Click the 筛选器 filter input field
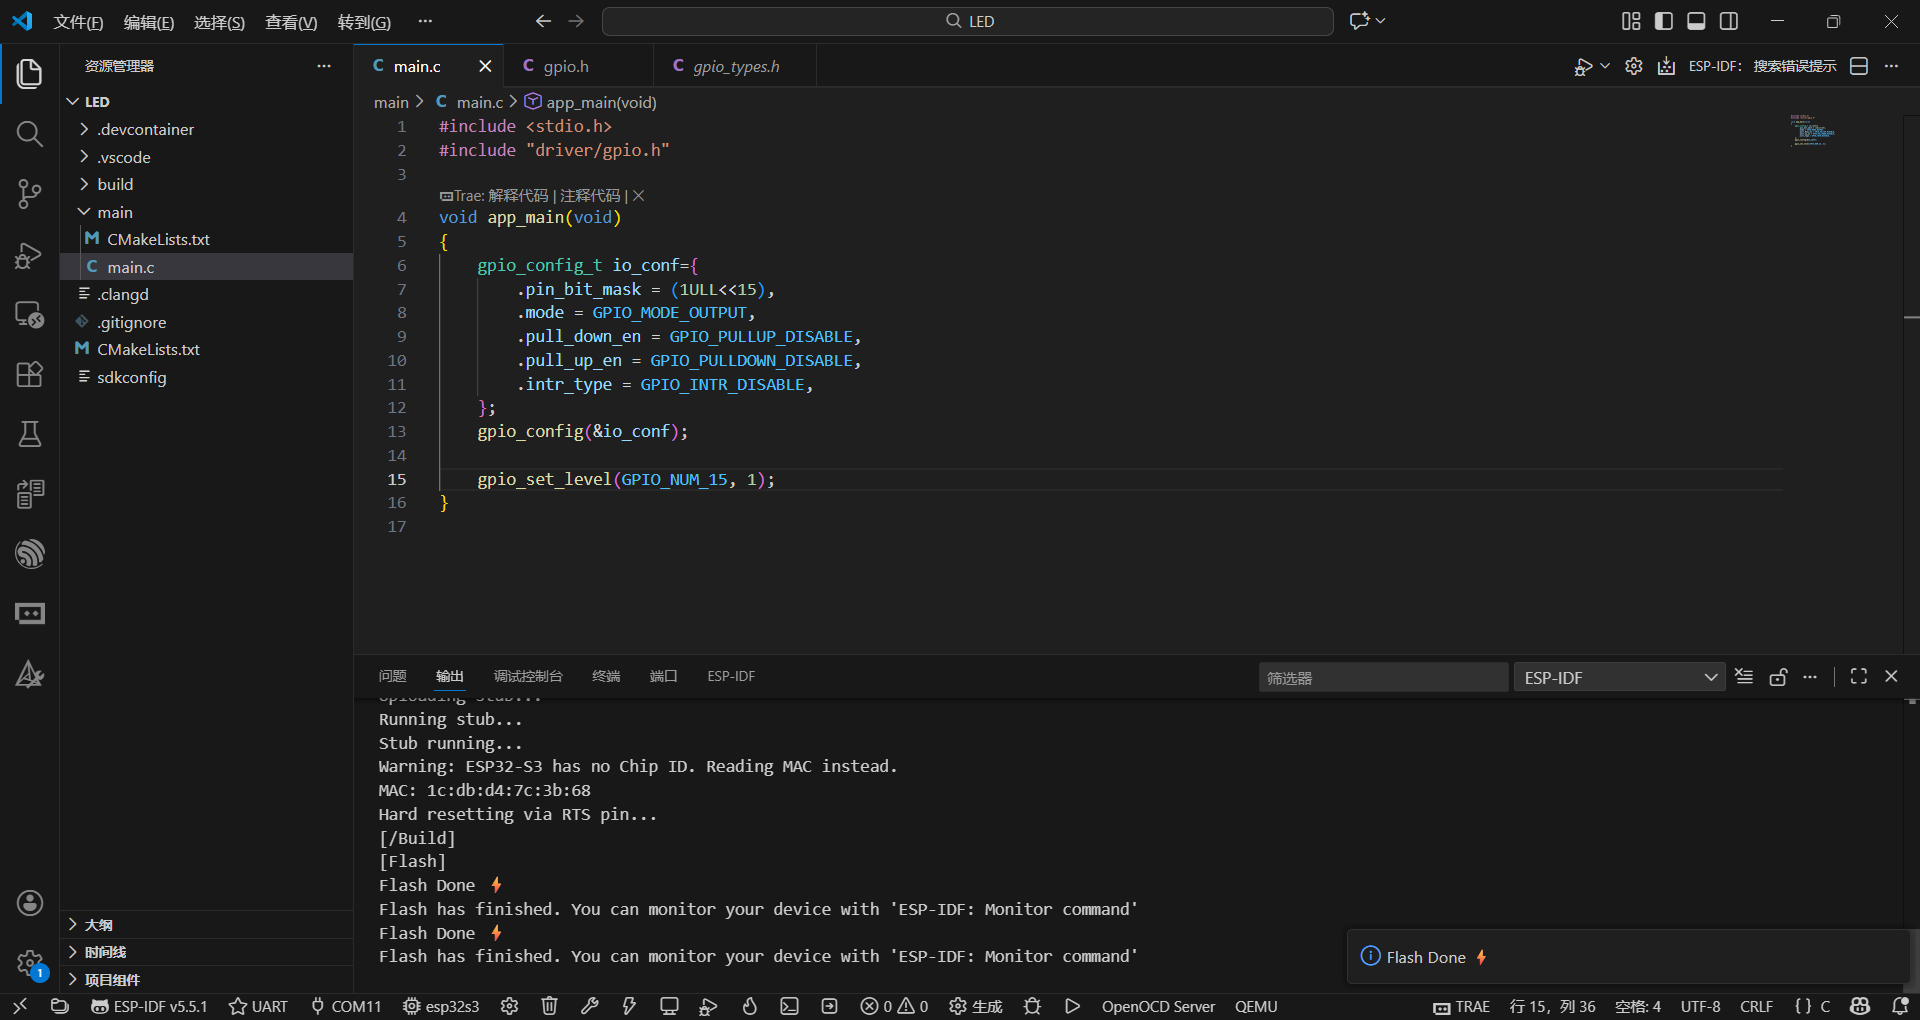Viewport: 1920px width, 1020px height. click(x=1383, y=677)
